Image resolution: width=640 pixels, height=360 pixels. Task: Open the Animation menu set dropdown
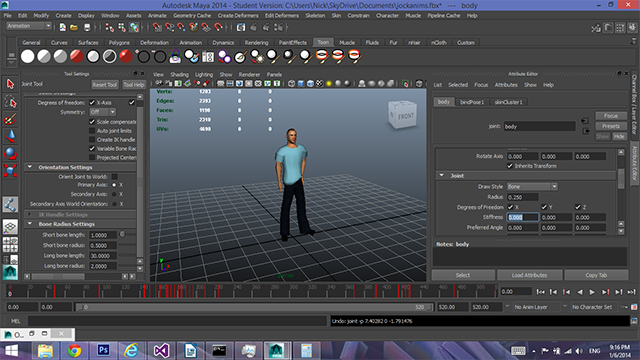pos(29,26)
